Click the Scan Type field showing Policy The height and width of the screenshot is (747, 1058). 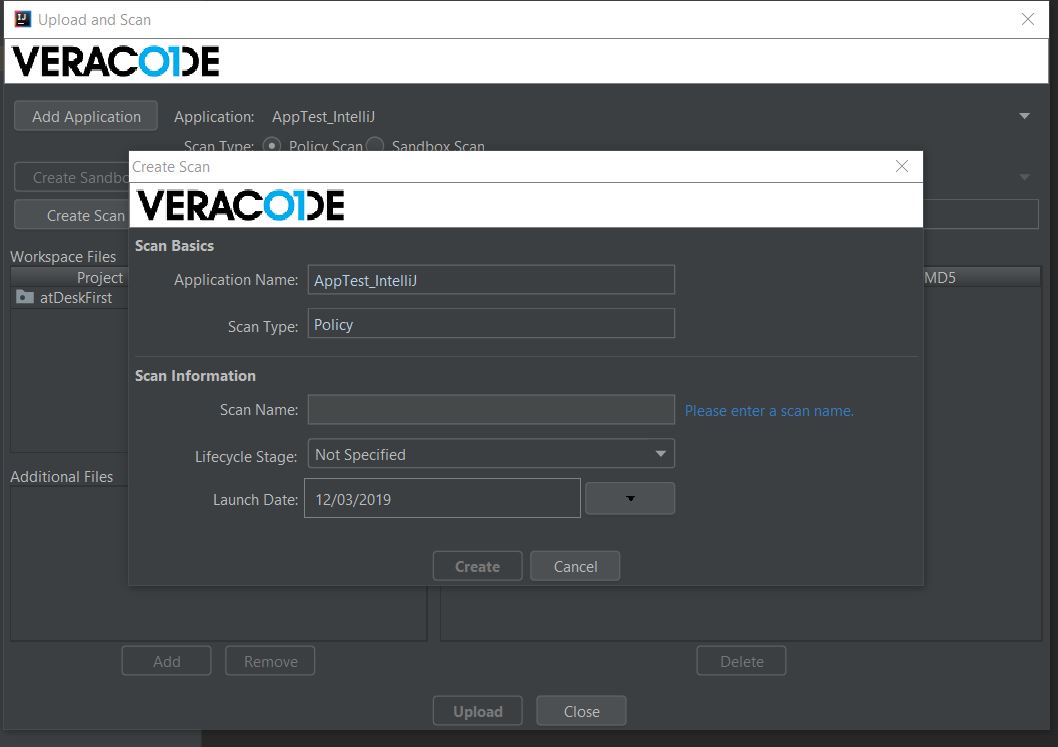[491, 324]
